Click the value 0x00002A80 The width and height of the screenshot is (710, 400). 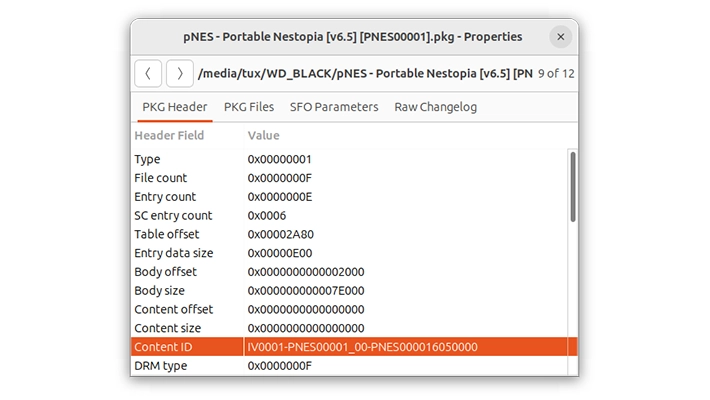click(x=280, y=234)
